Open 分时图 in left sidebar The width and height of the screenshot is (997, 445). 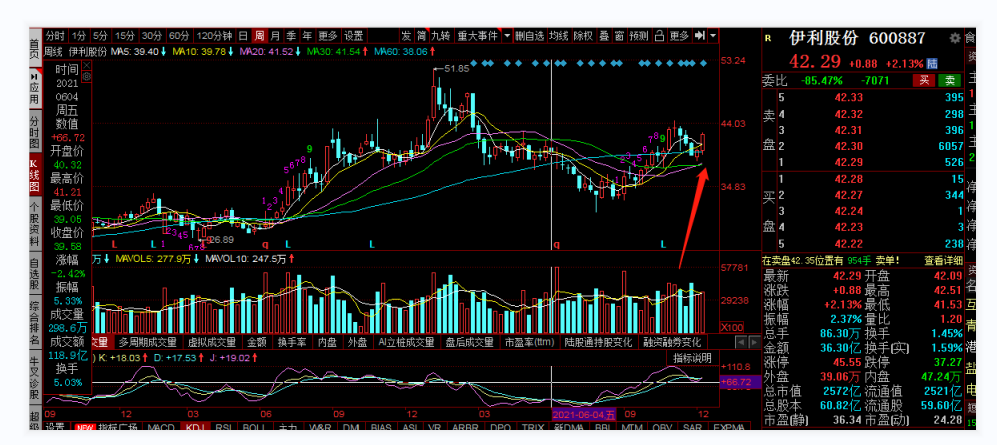tap(35, 132)
